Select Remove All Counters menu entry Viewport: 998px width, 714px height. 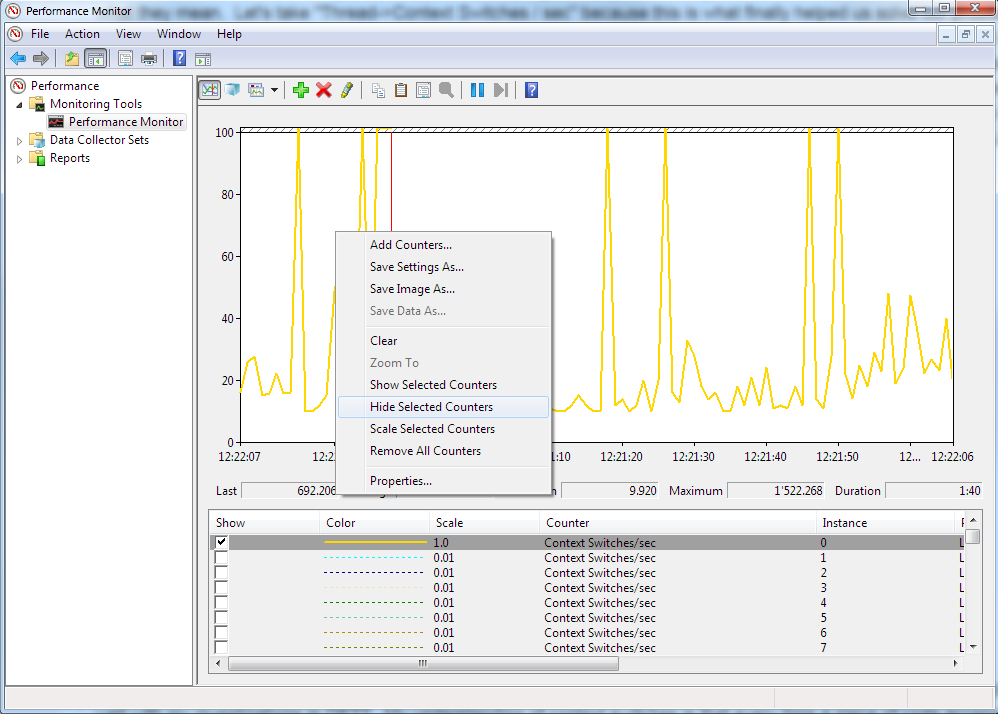coord(444,451)
